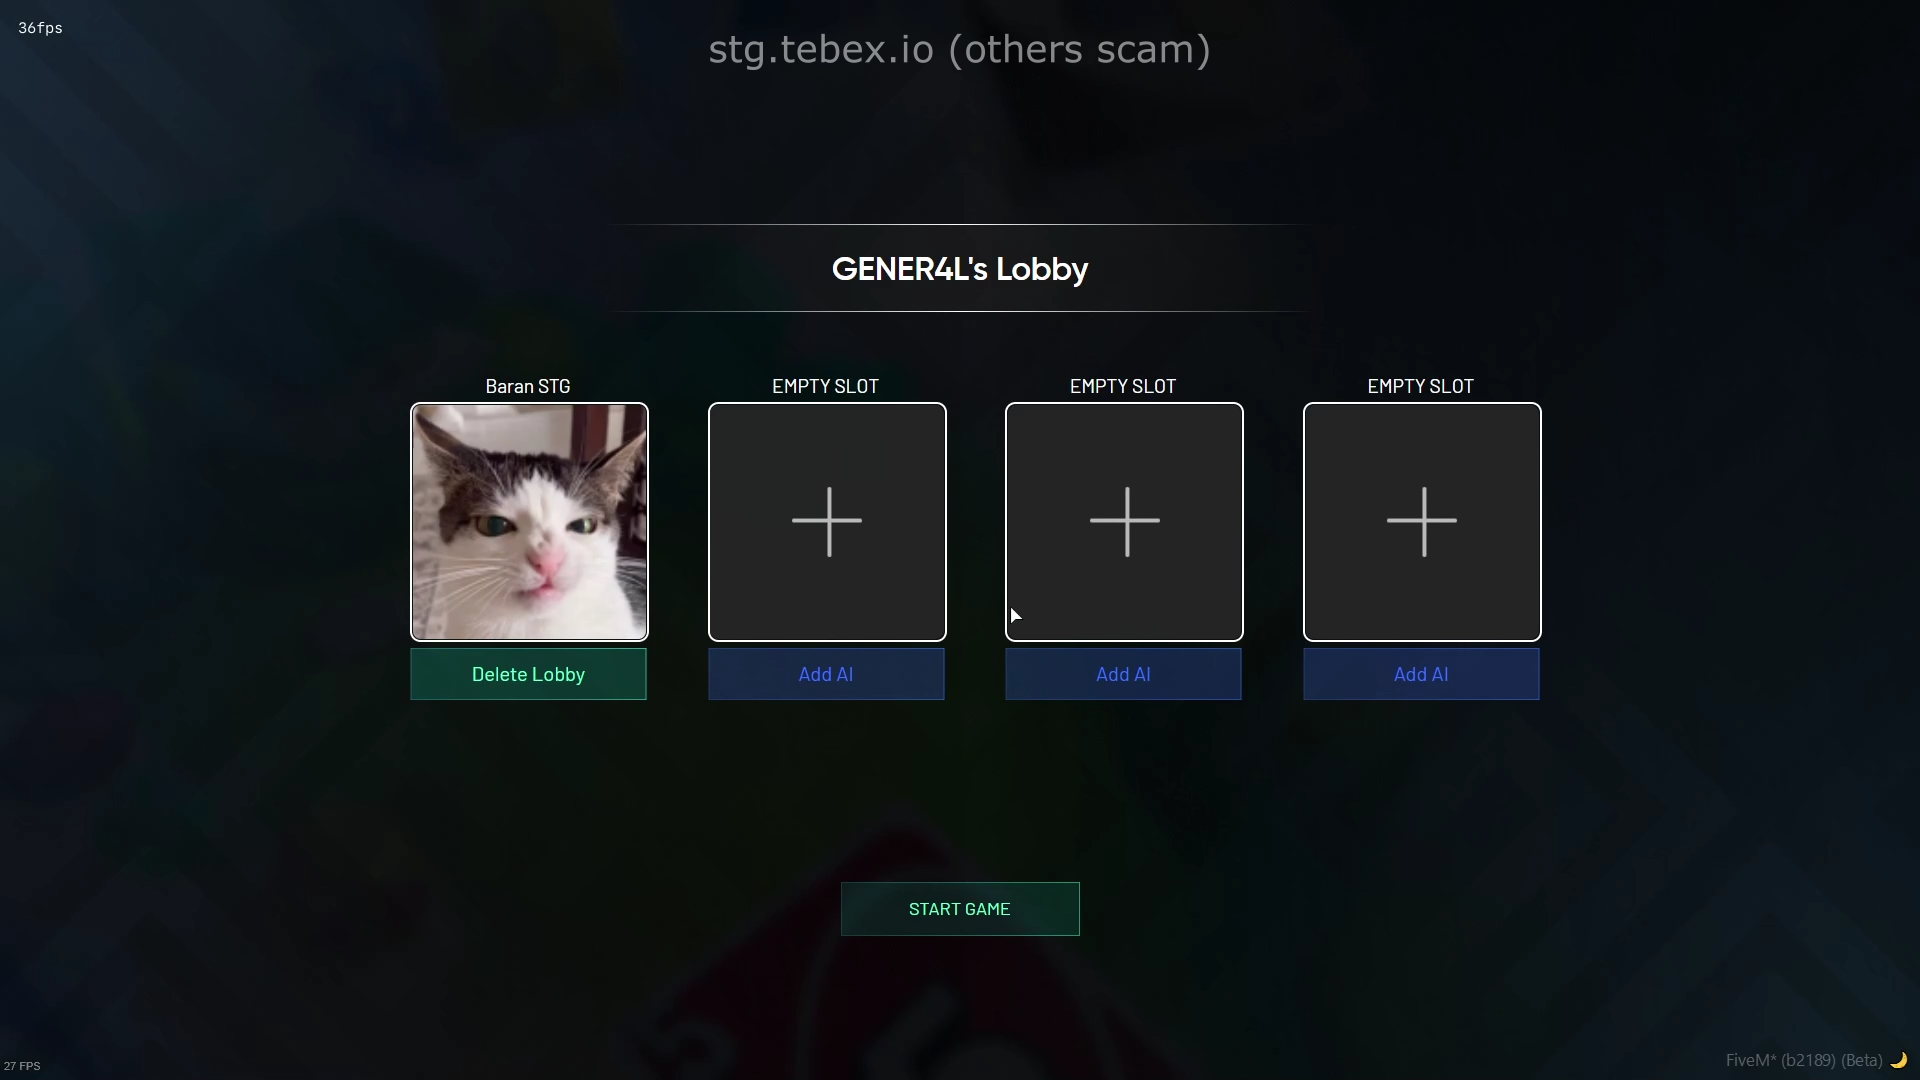Image resolution: width=1920 pixels, height=1080 pixels.
Task: Click the FiveM (b2189) (Beta) label
Action: click(1804, 1060)
